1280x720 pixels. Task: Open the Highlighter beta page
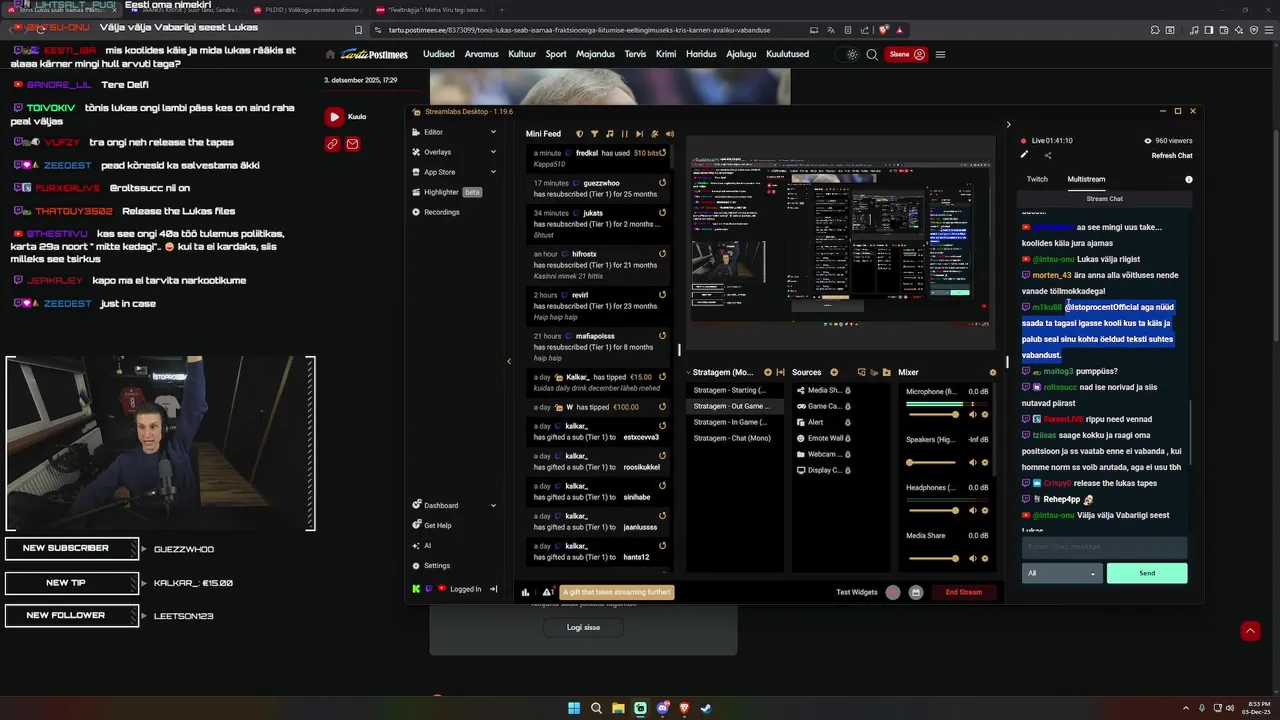coord(446,192)
